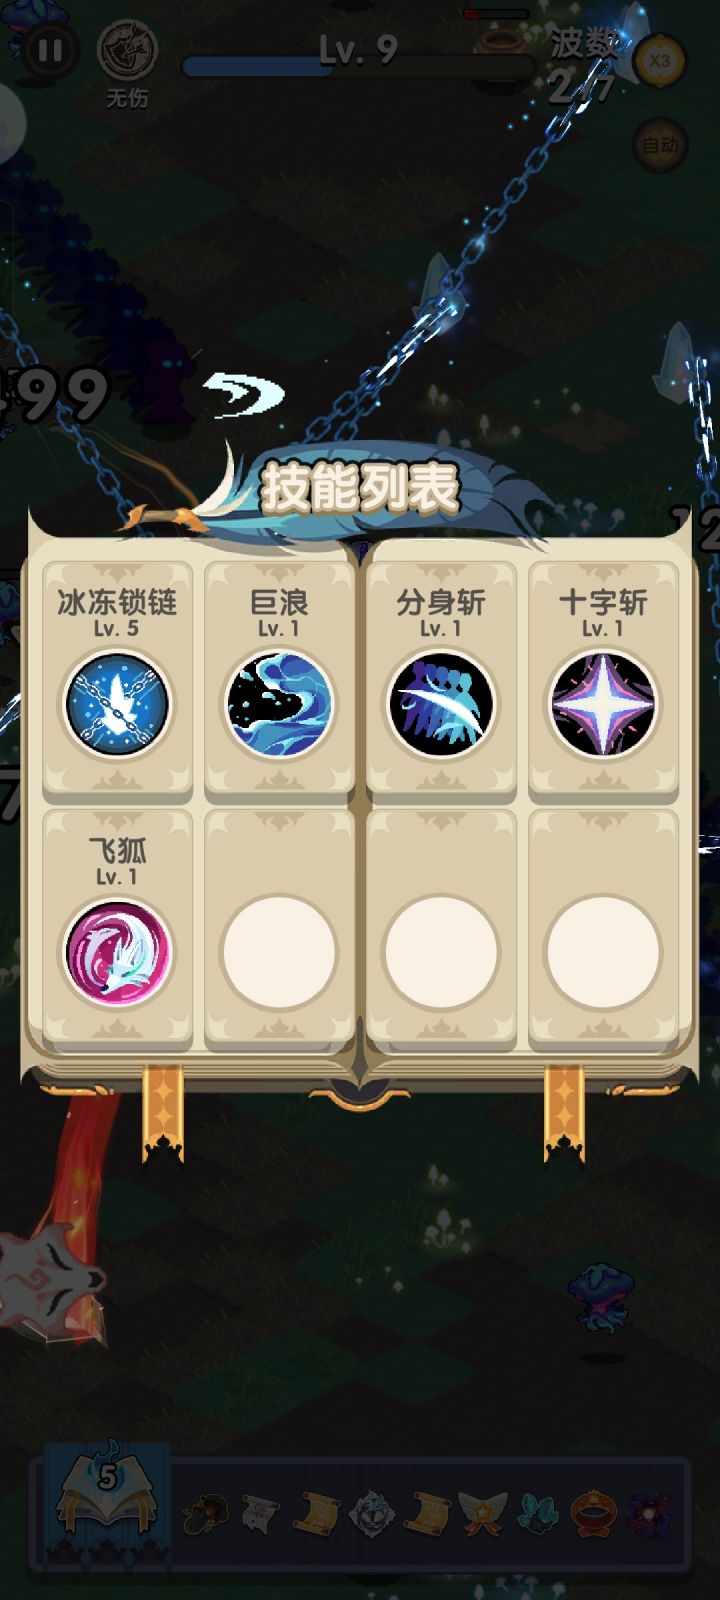This screenshot has height=1600, width=720.
Task: Select the 分身斩 clone slash skill
Action: tap(441, 703)
